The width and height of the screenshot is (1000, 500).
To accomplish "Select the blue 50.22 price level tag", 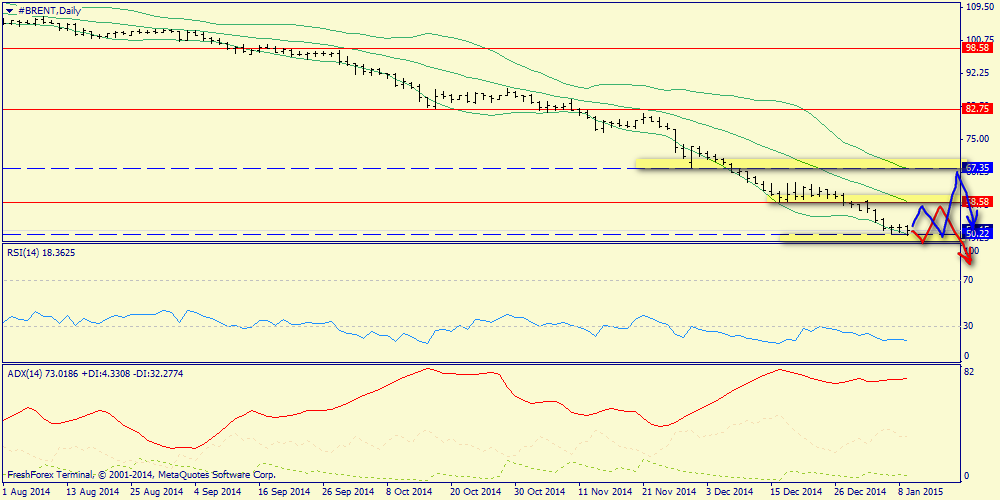I will [x=977, y=233].
